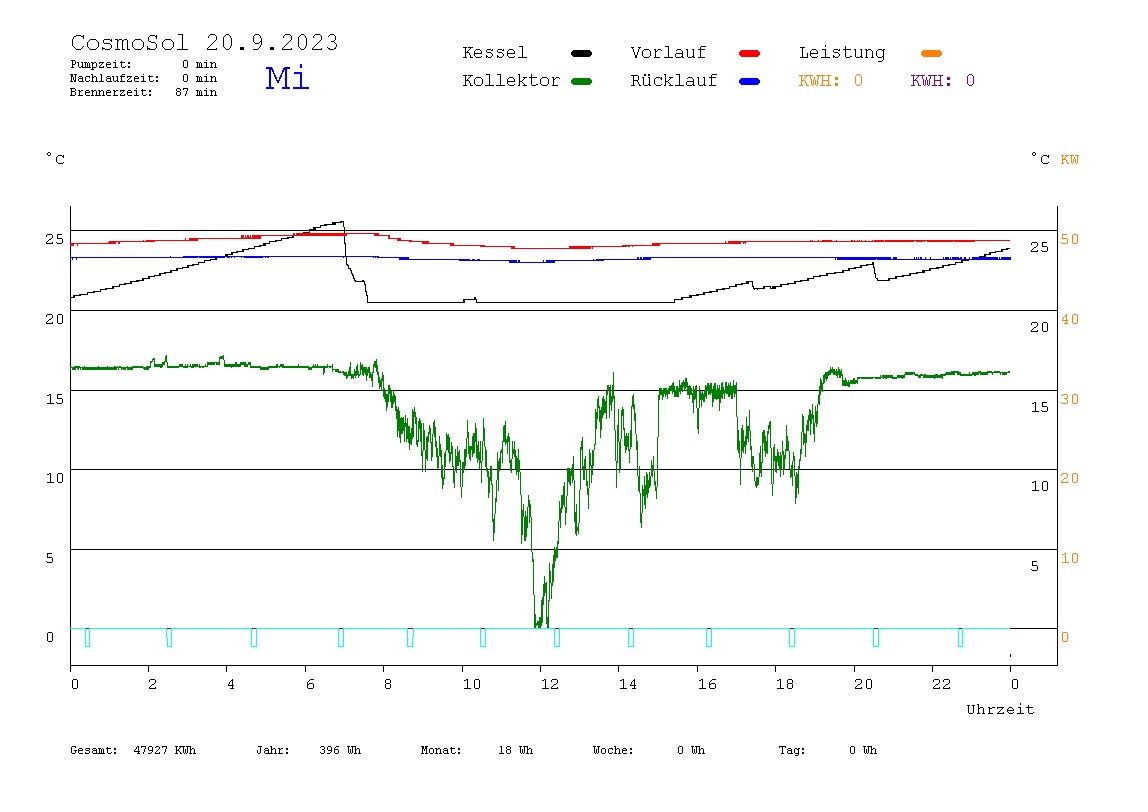Select the left-side "°C" axis unit
The height and width of the screenshot is (812, 1148).
(x=55, y=159)
